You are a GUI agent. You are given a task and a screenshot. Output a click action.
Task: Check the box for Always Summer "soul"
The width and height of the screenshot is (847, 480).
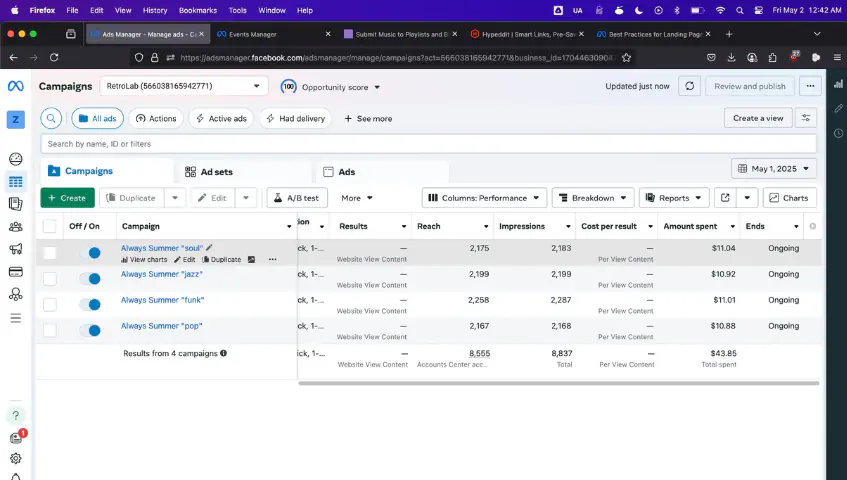point(50,253)
